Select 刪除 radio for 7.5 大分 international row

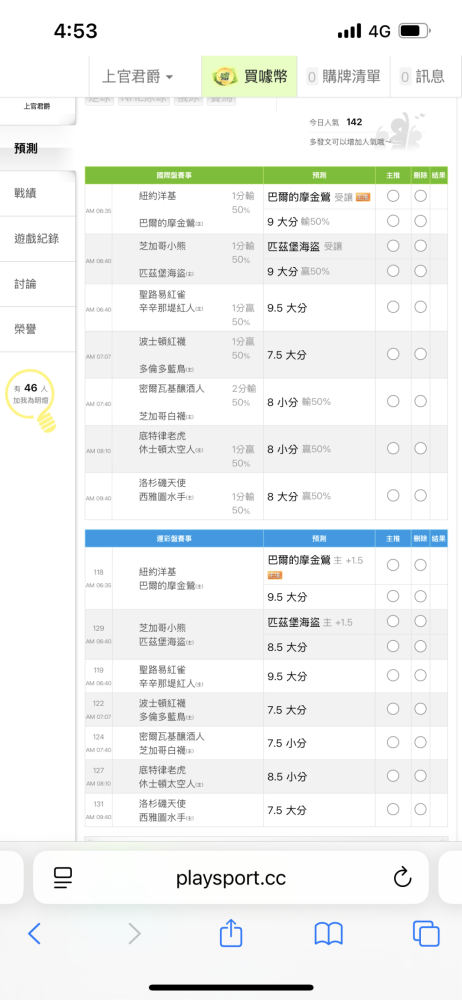(420, 354)
